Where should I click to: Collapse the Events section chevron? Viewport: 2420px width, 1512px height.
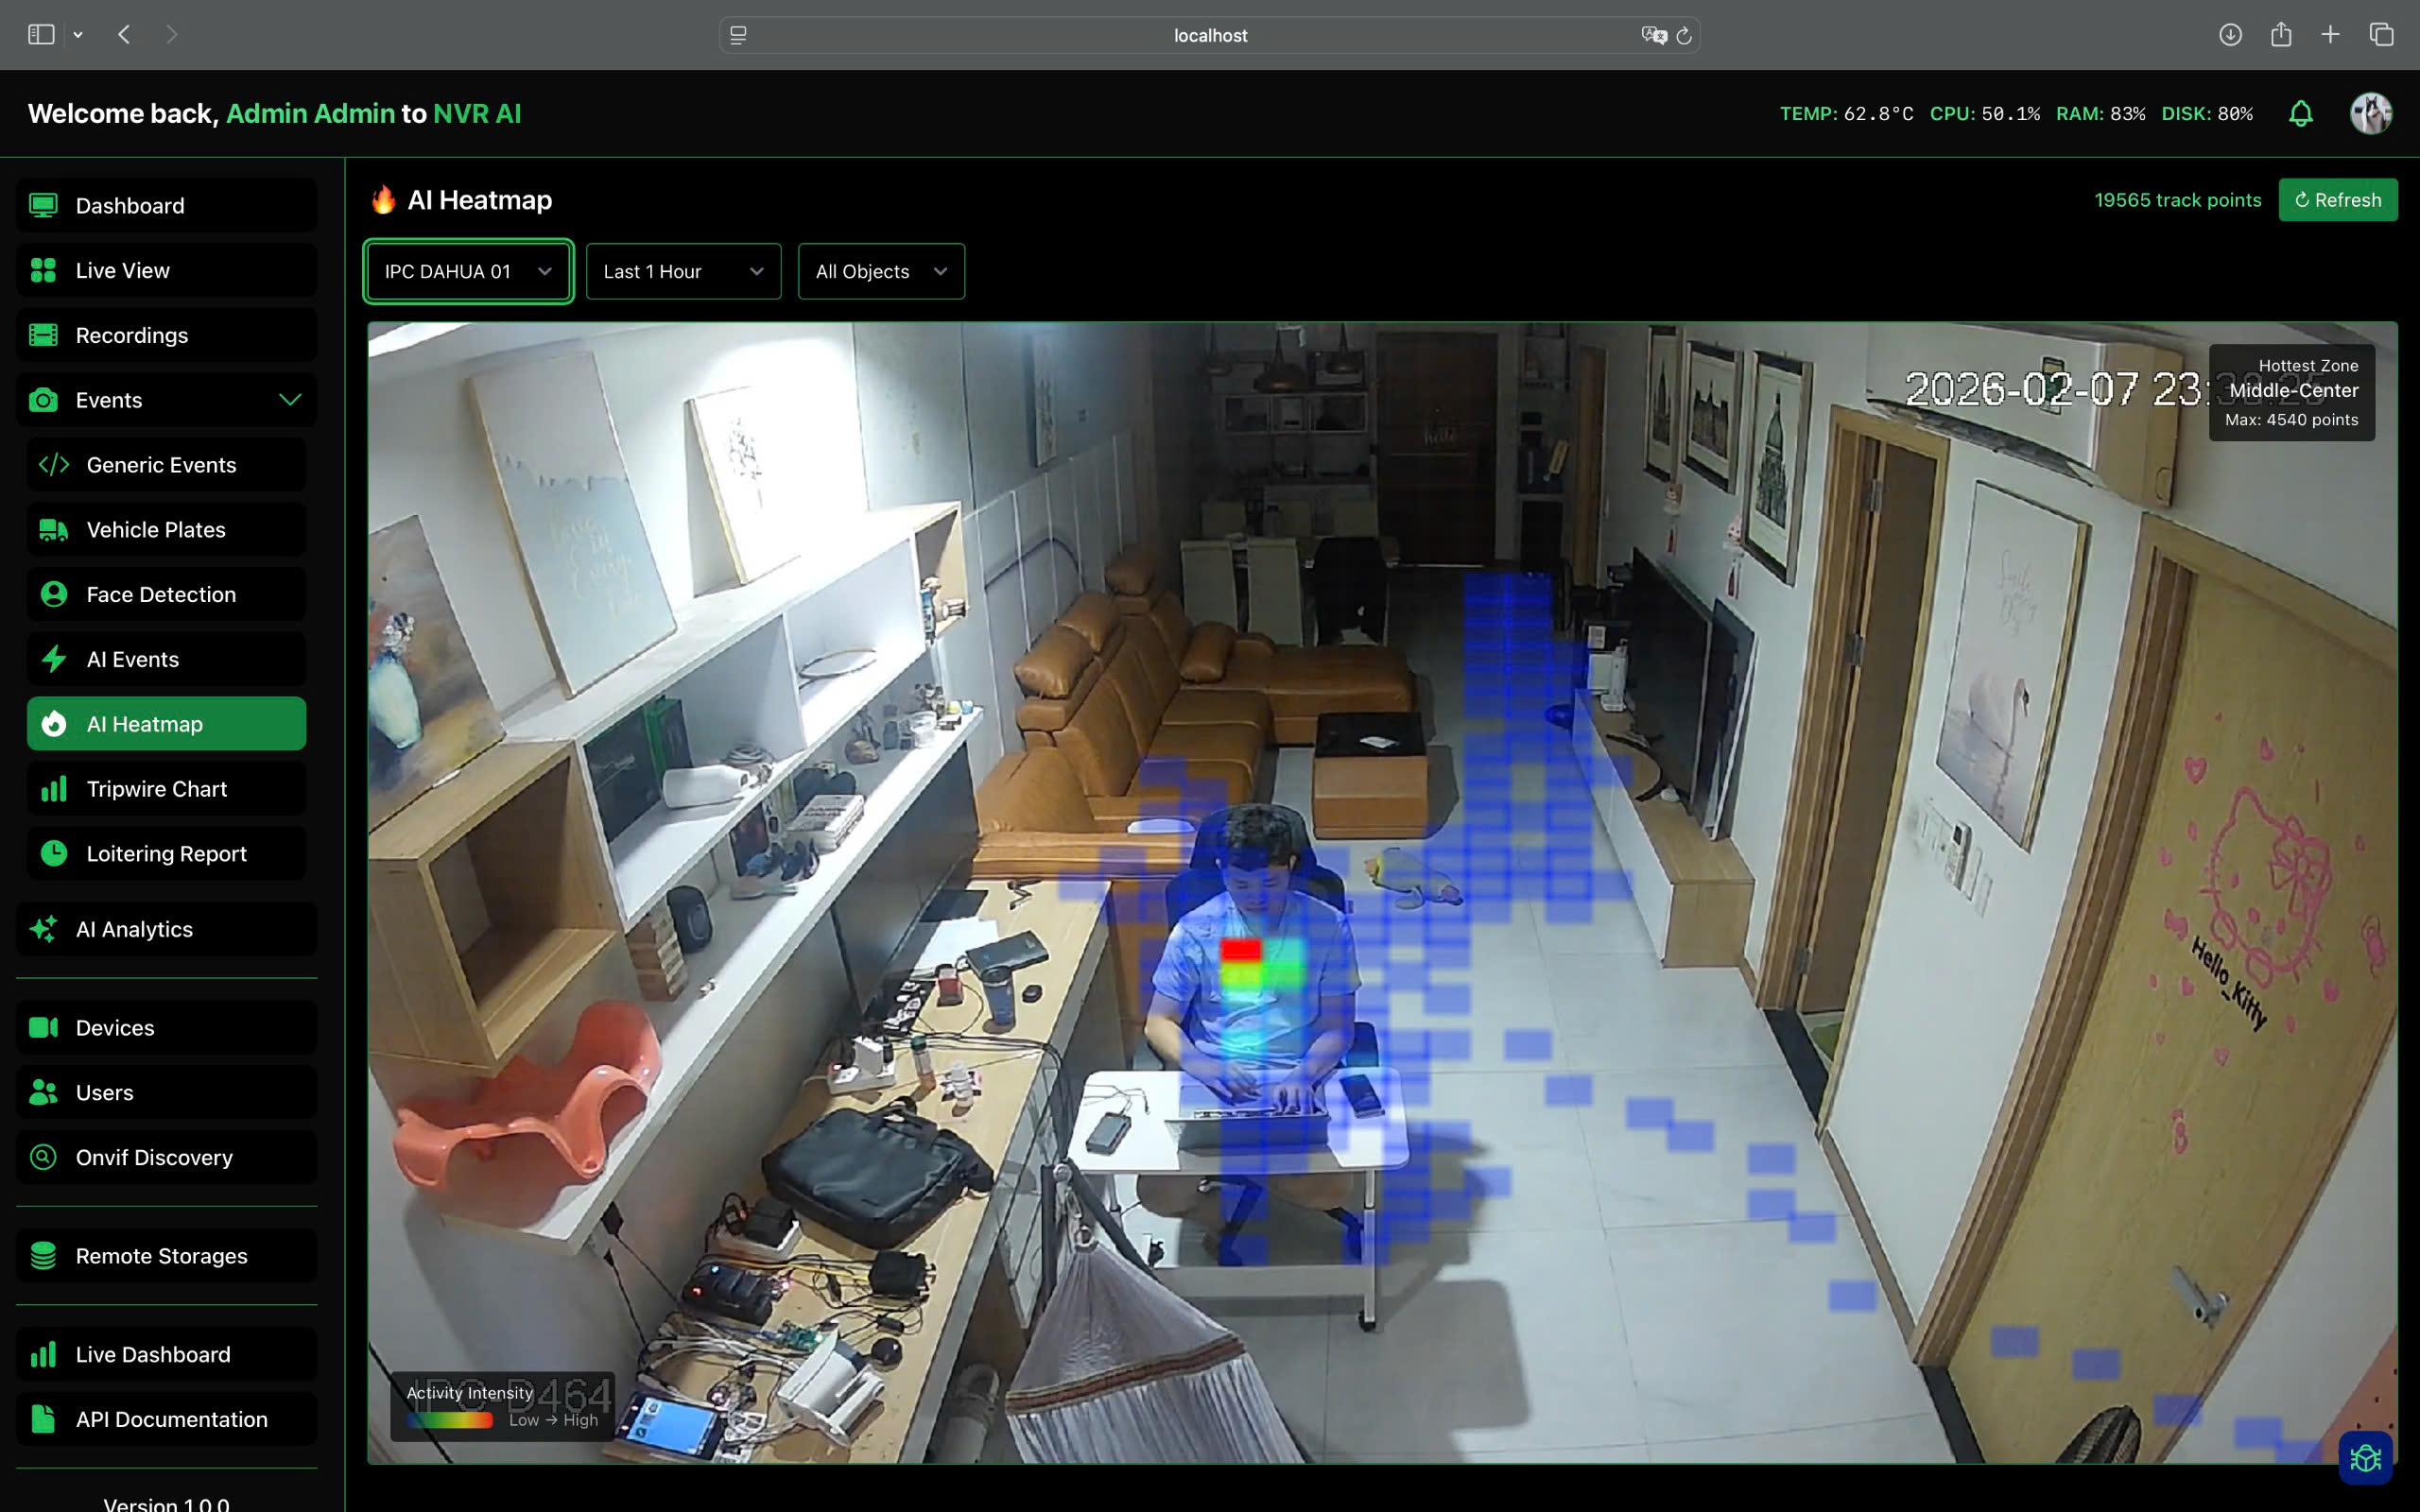pos(291,399)
